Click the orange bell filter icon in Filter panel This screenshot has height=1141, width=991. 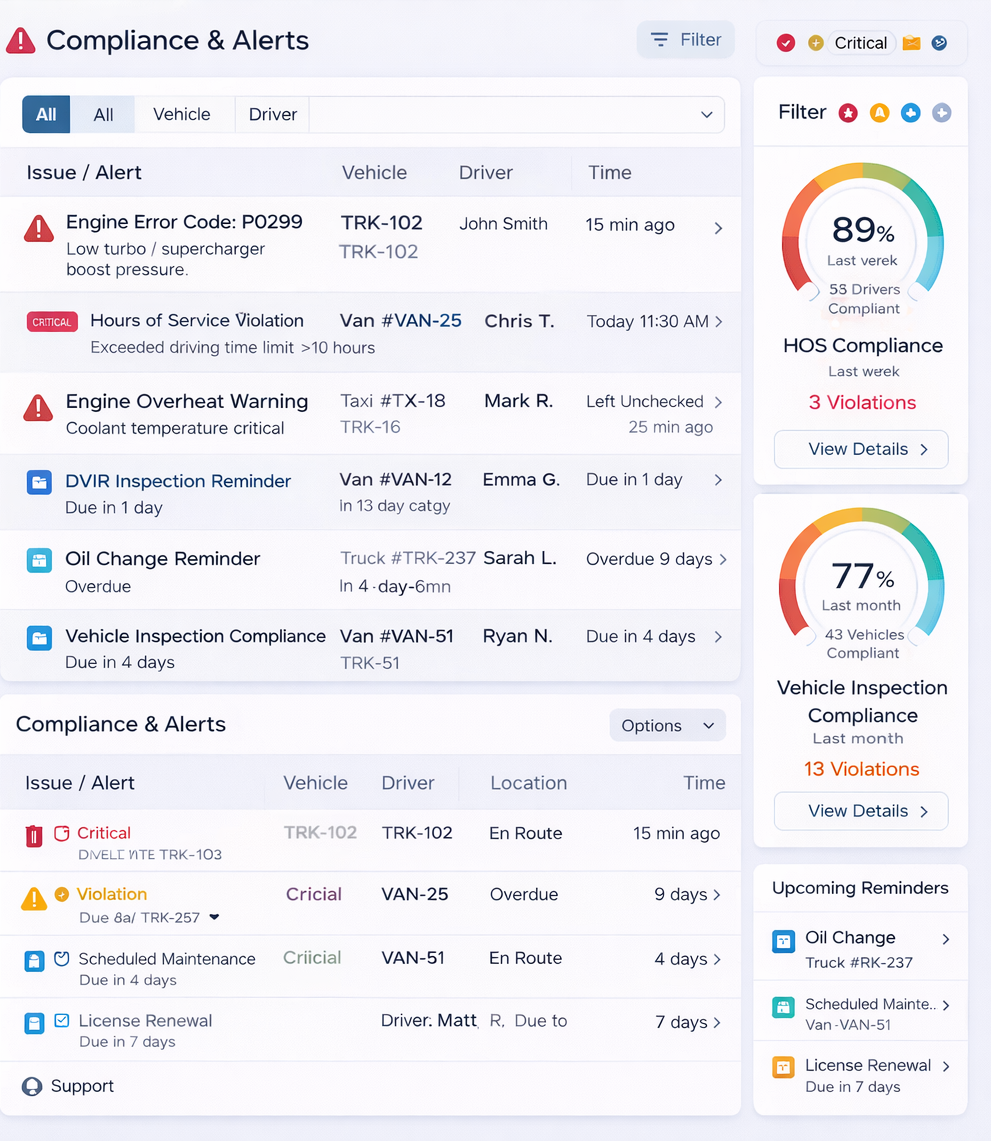(879, 113)
